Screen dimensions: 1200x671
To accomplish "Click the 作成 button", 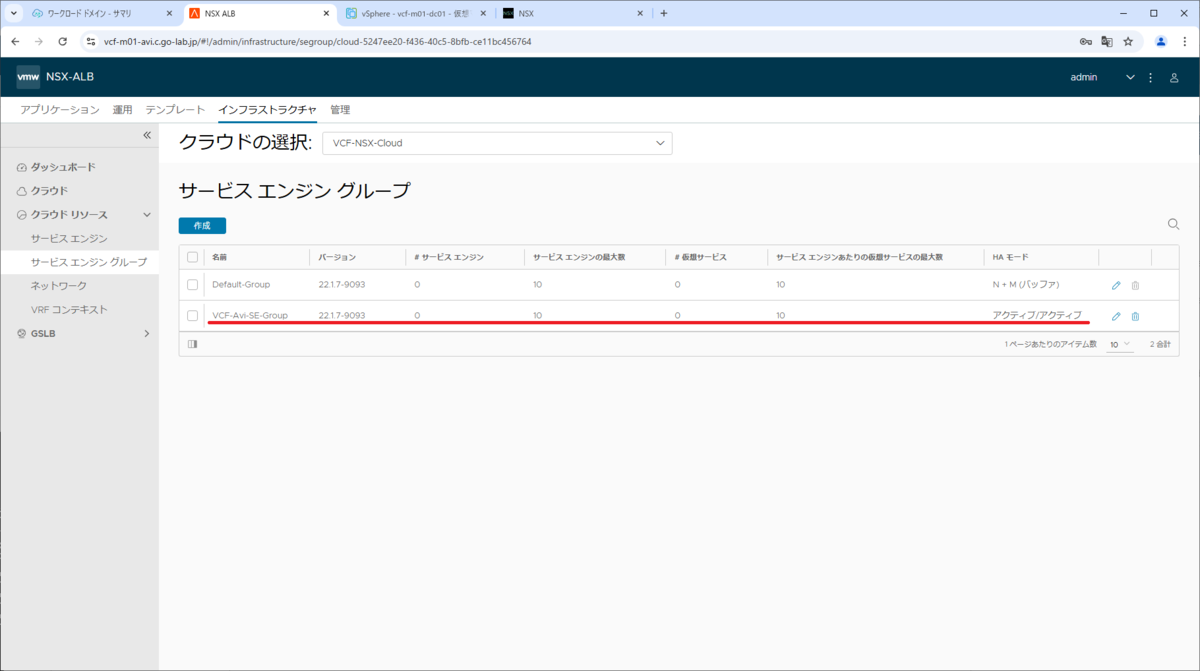I will [x=202, y=226].
